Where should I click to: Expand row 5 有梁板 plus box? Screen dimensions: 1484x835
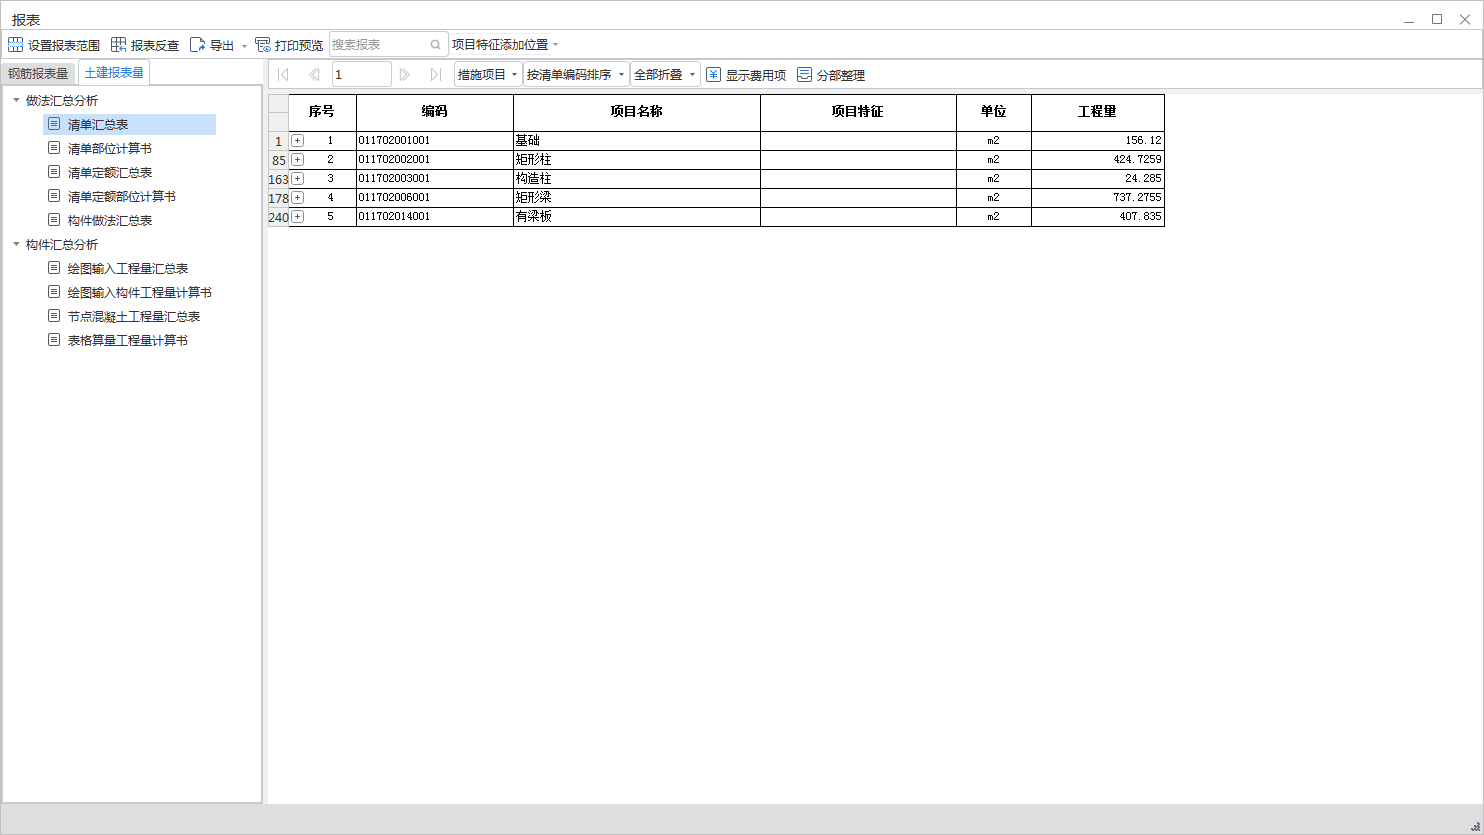297,217
